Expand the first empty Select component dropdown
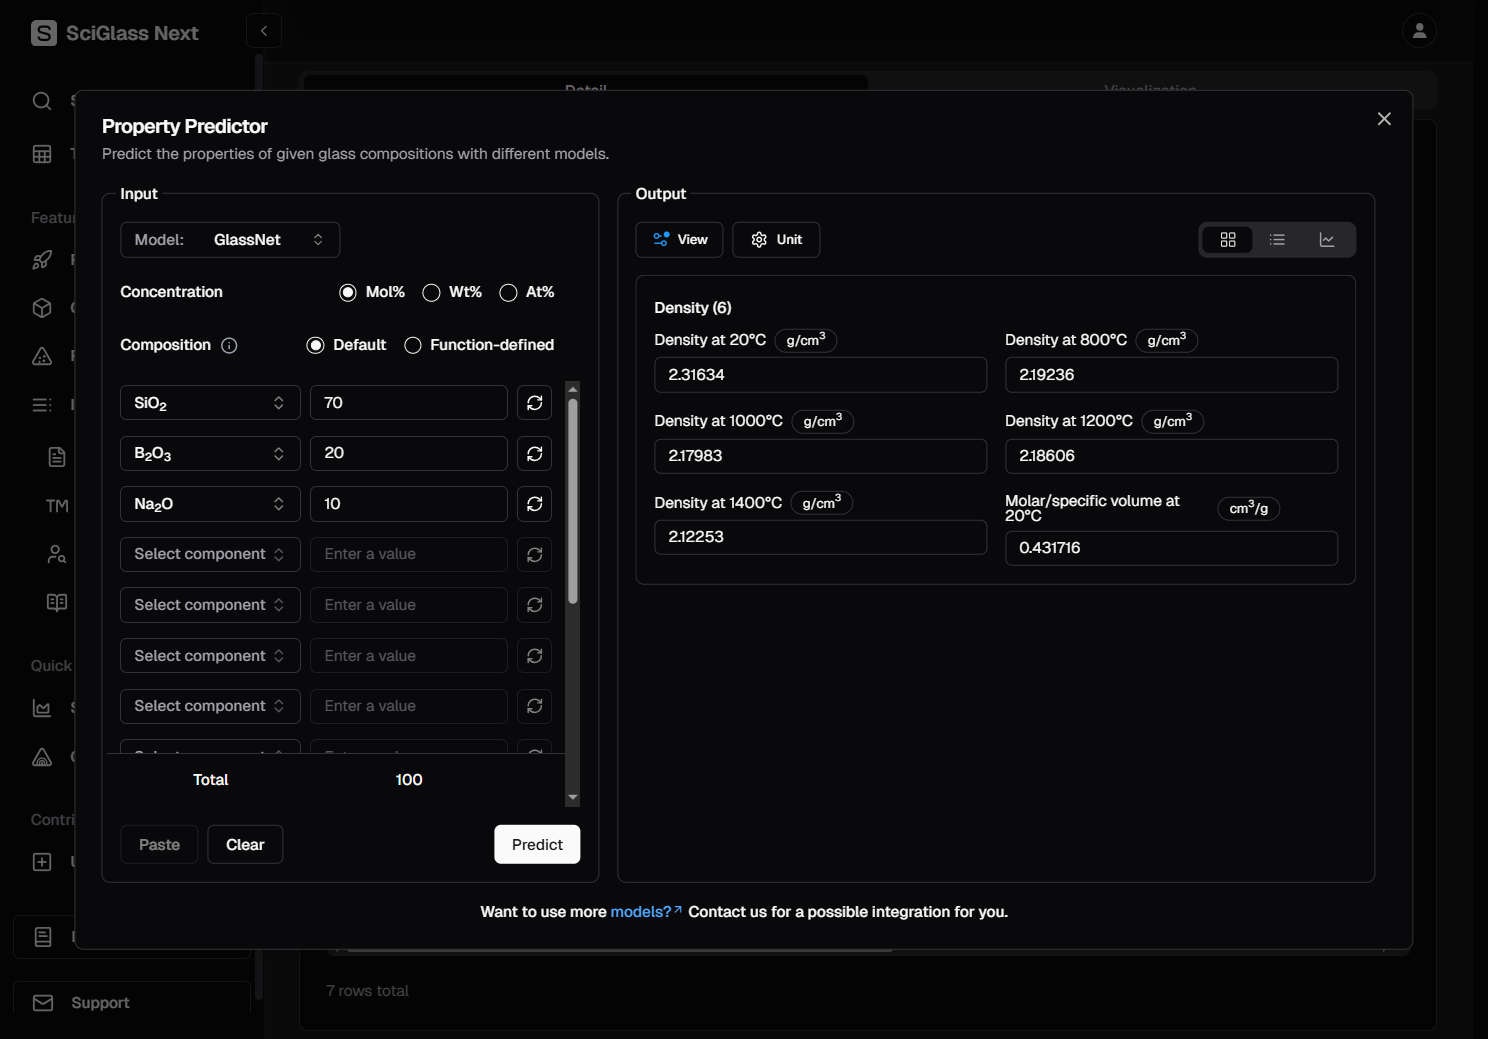1488x1039 pixels. tap(210, 555)
